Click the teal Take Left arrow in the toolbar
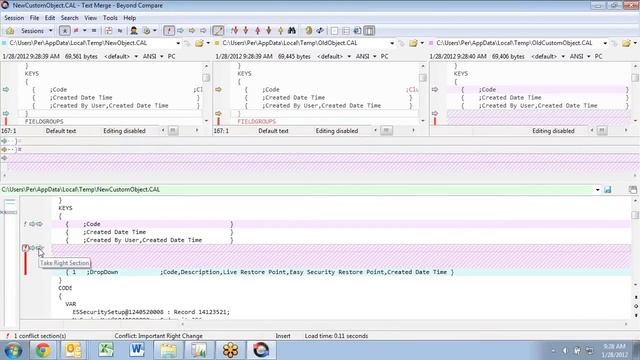The width and height of the screenshot is (640, 360). 180,31
